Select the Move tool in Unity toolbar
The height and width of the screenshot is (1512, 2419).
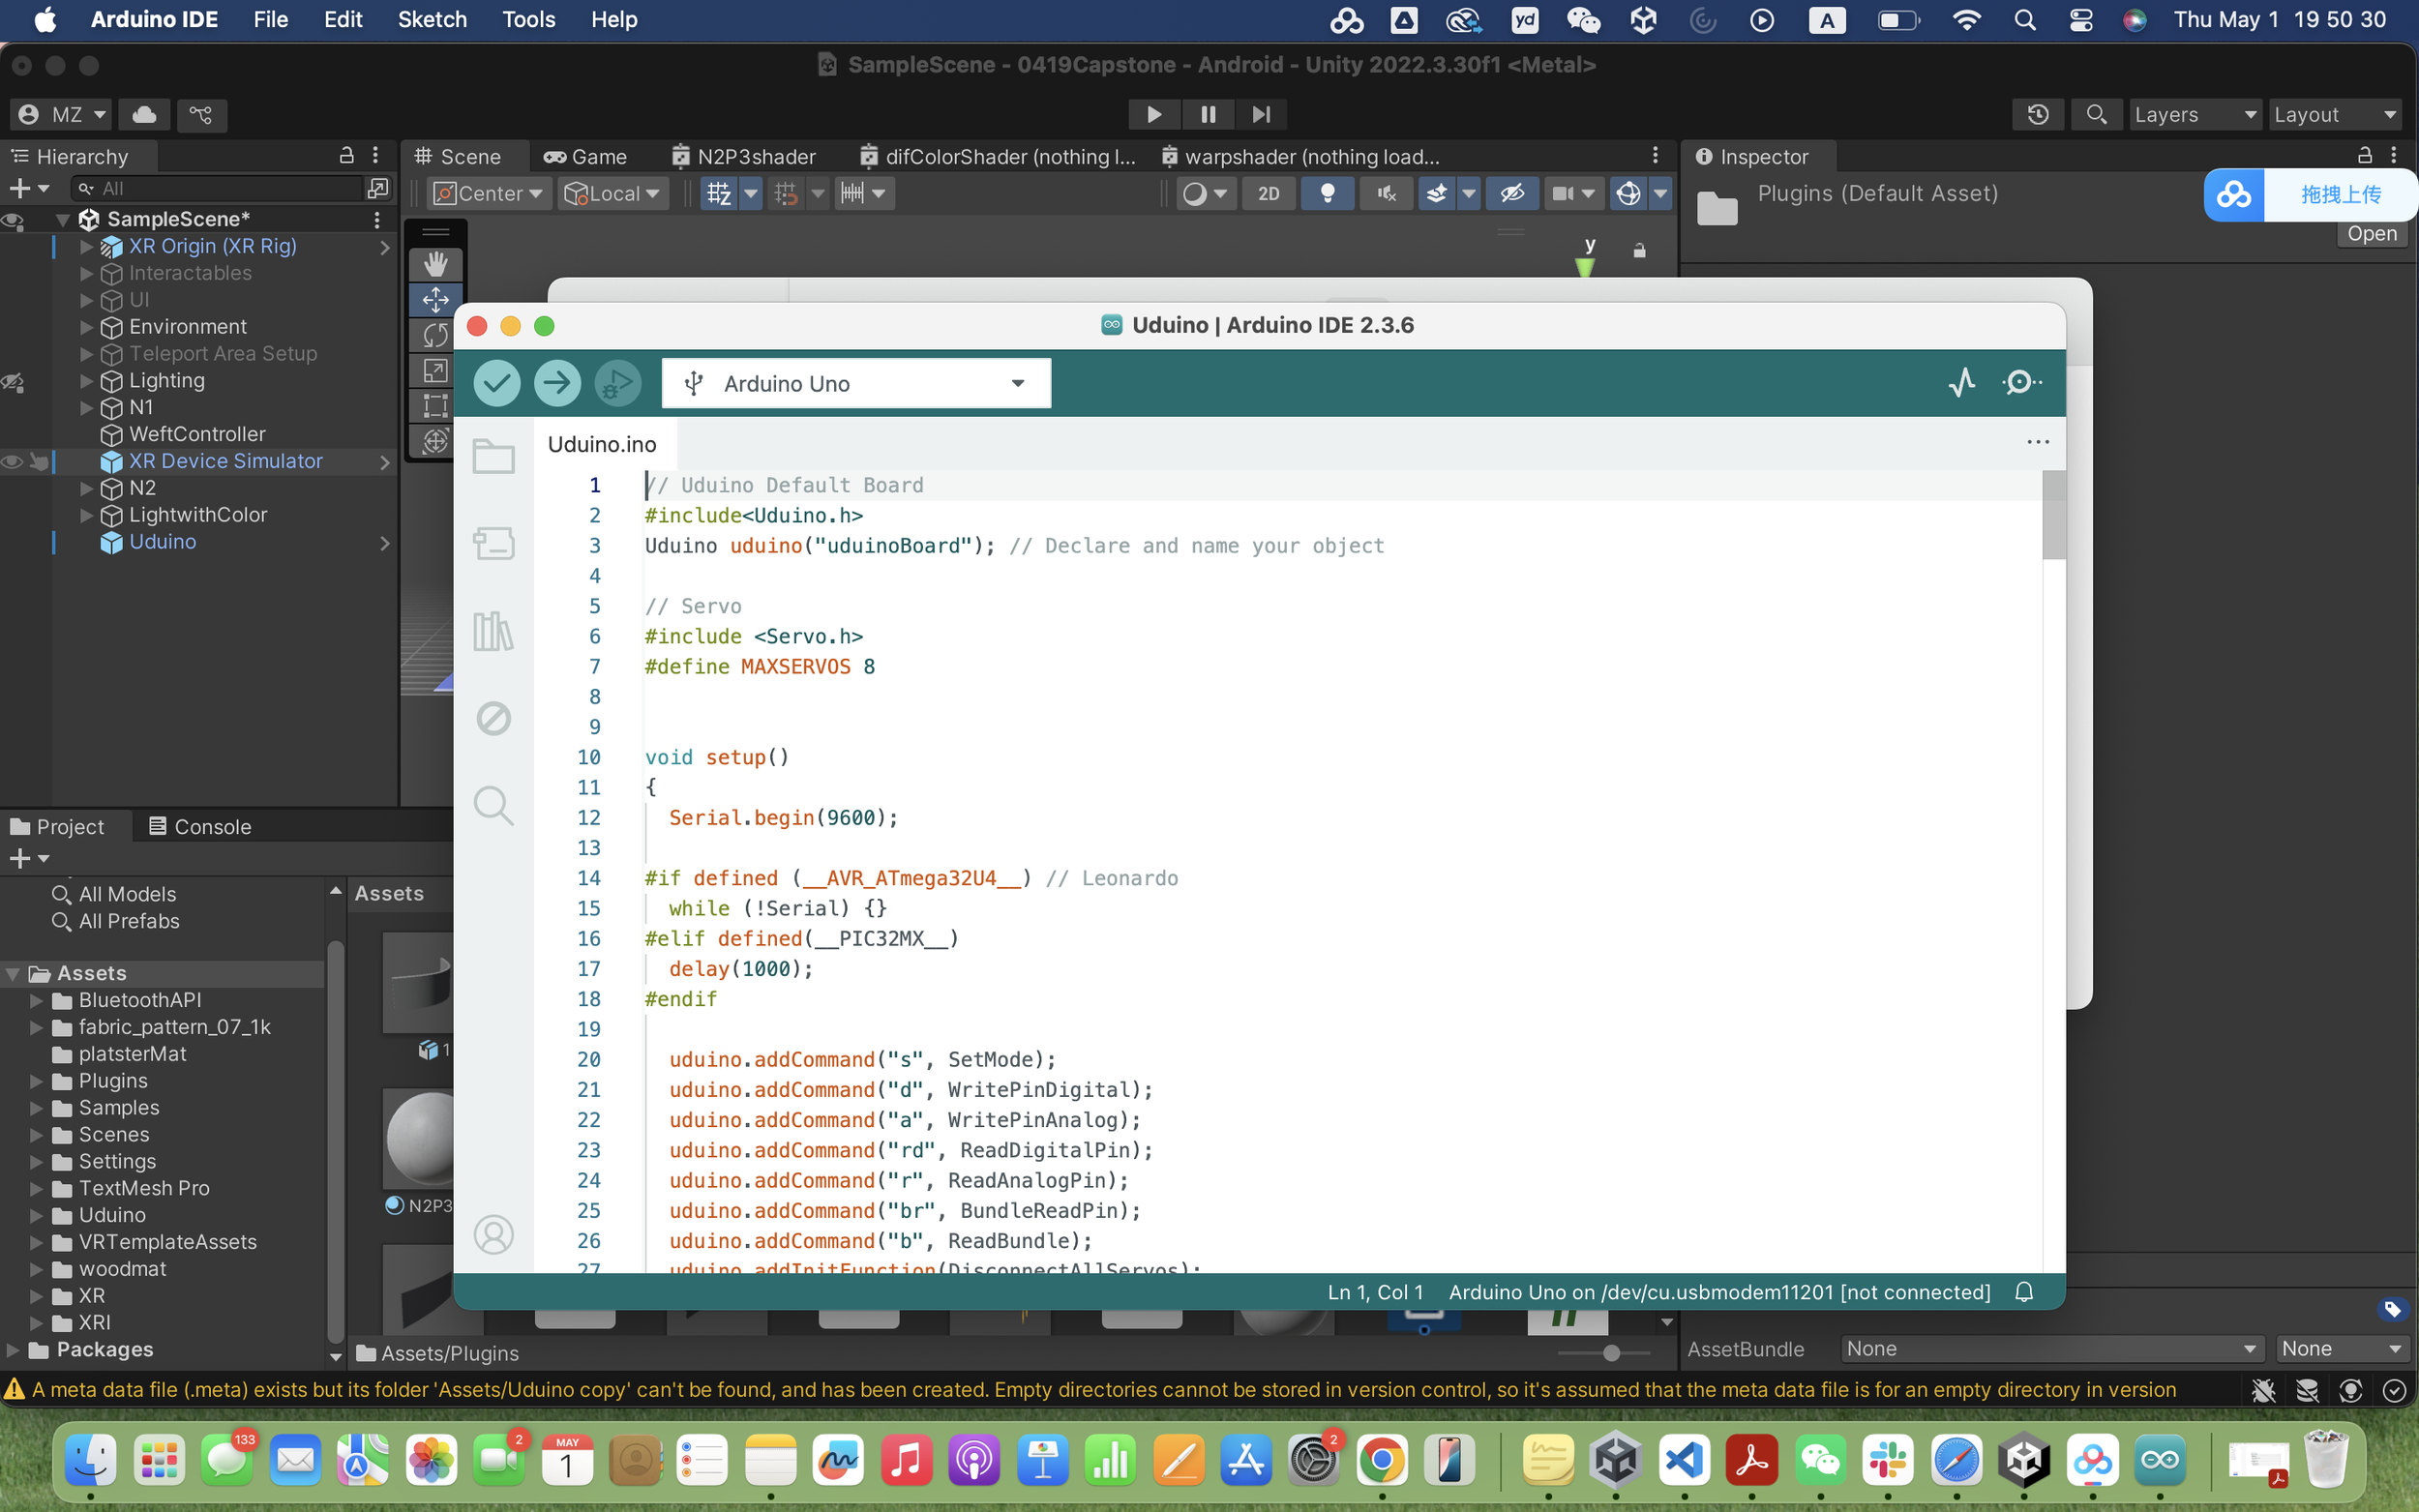coord(435,299)
